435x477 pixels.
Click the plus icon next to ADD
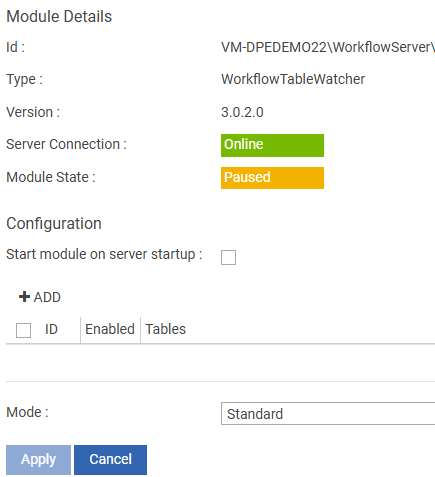click(x=24, y=297)
